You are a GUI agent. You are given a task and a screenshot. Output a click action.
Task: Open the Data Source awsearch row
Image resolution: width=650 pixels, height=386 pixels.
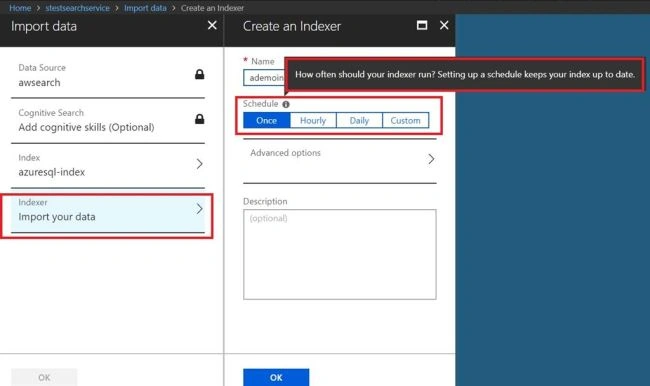click(x=108, y=75)
